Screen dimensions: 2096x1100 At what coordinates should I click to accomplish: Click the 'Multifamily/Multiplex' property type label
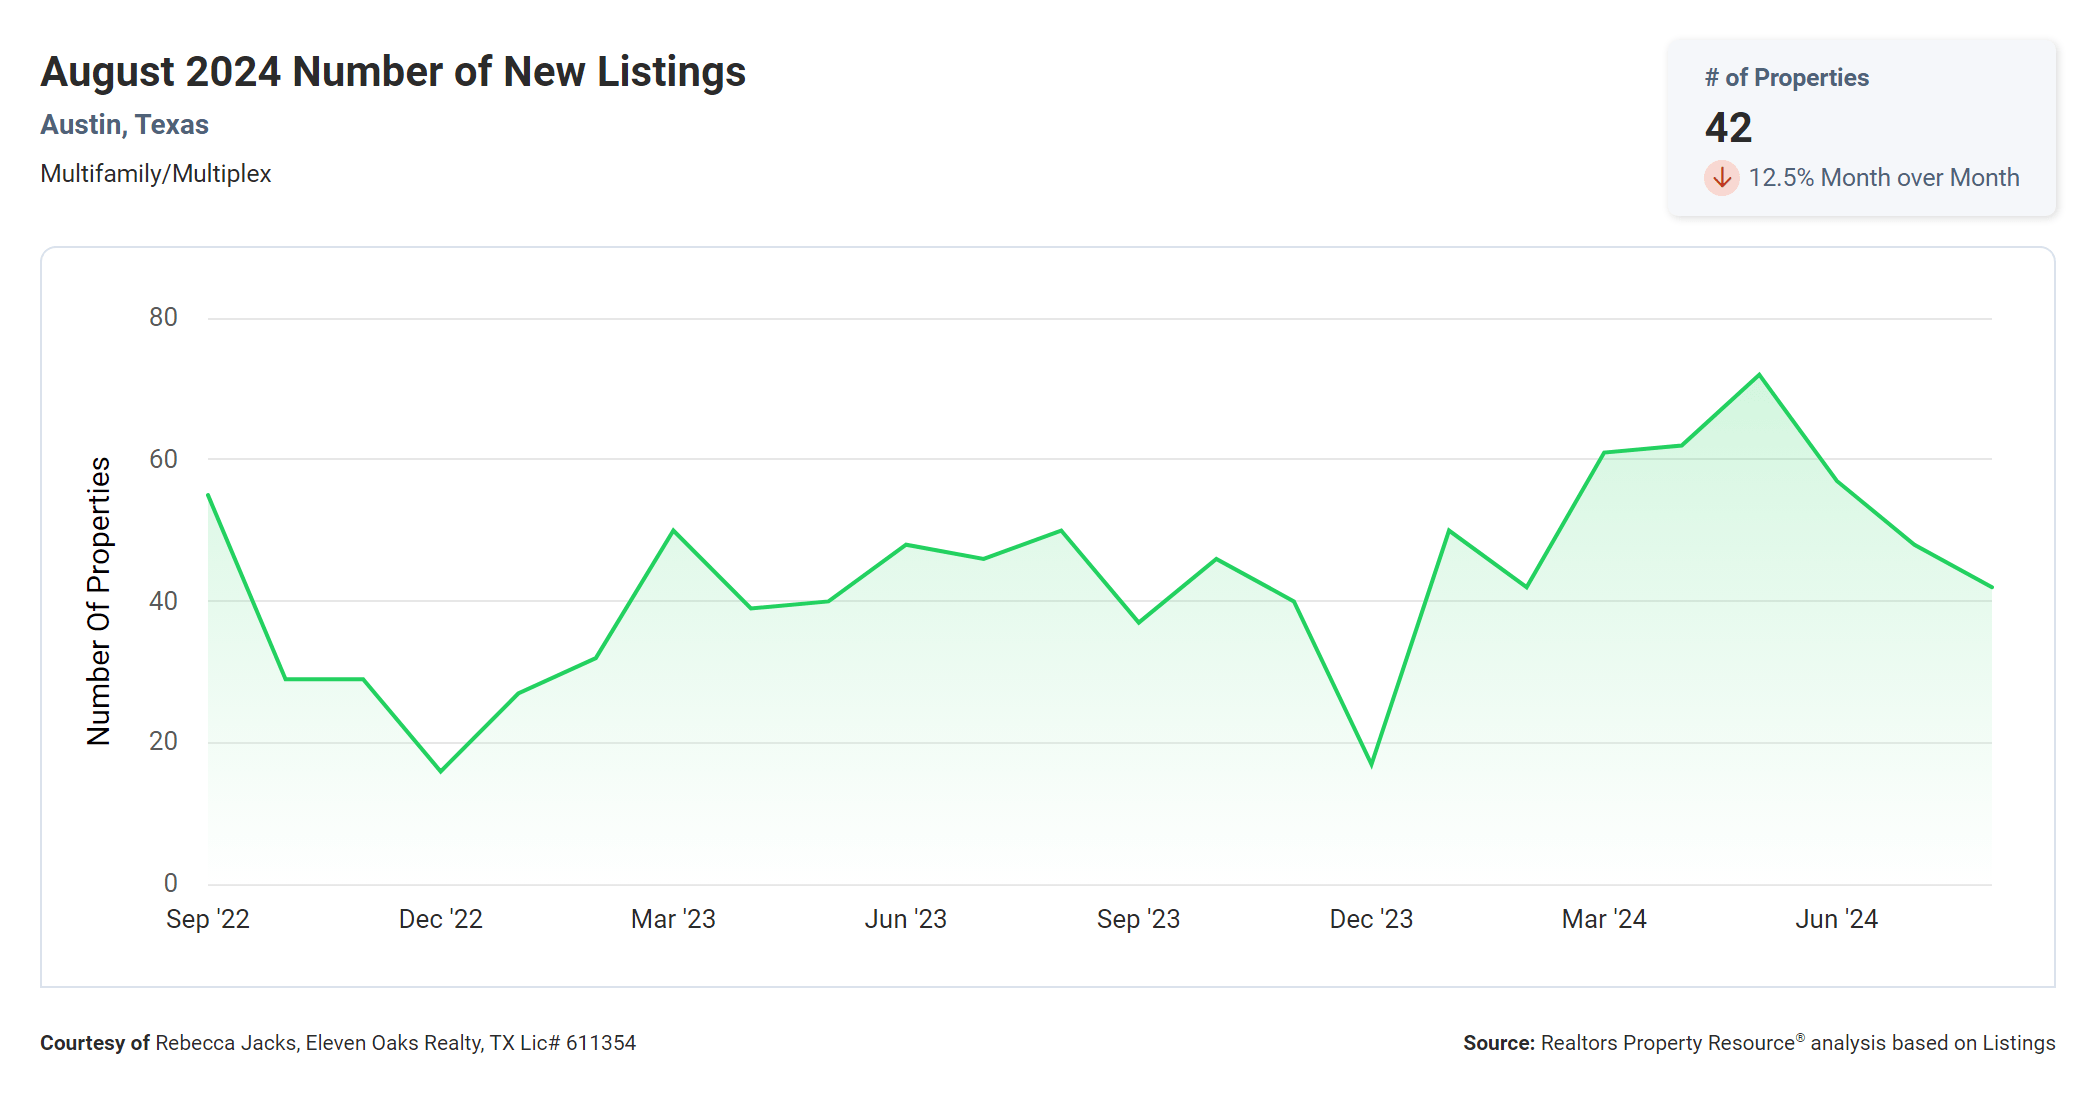(155, 174)
